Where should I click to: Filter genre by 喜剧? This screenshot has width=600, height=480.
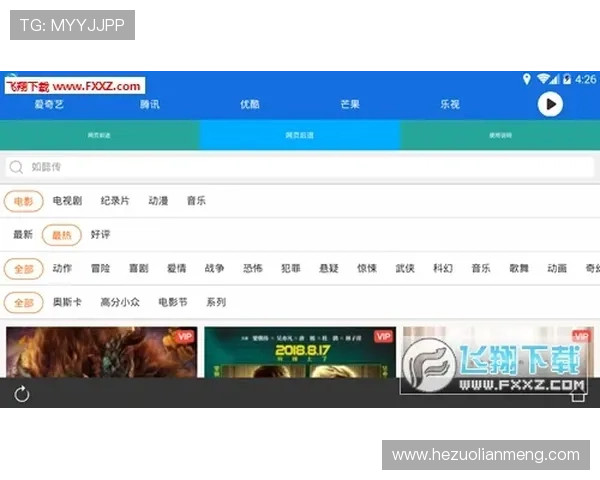[x=139, y=268]
